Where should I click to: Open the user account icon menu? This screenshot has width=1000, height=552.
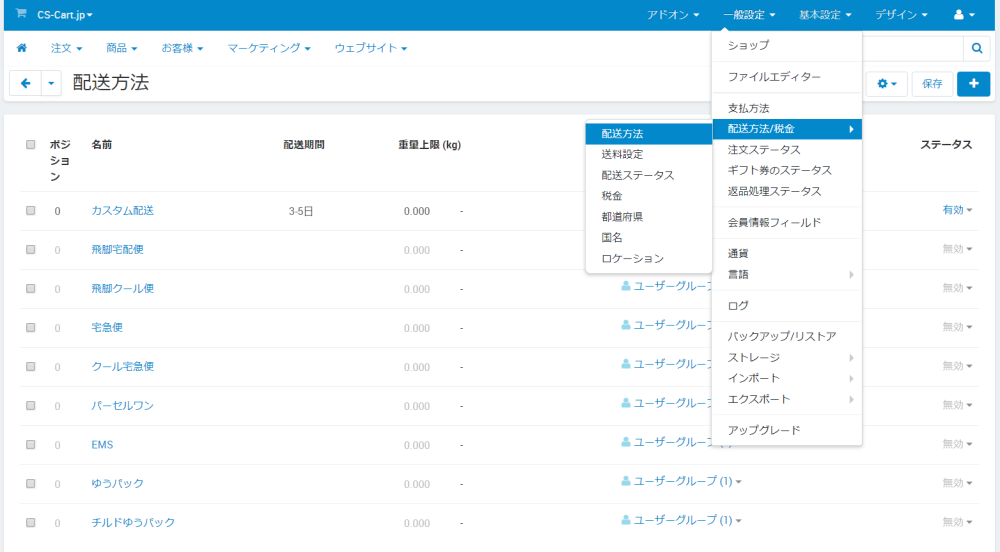pyautogui.click(x=964, y=15)
